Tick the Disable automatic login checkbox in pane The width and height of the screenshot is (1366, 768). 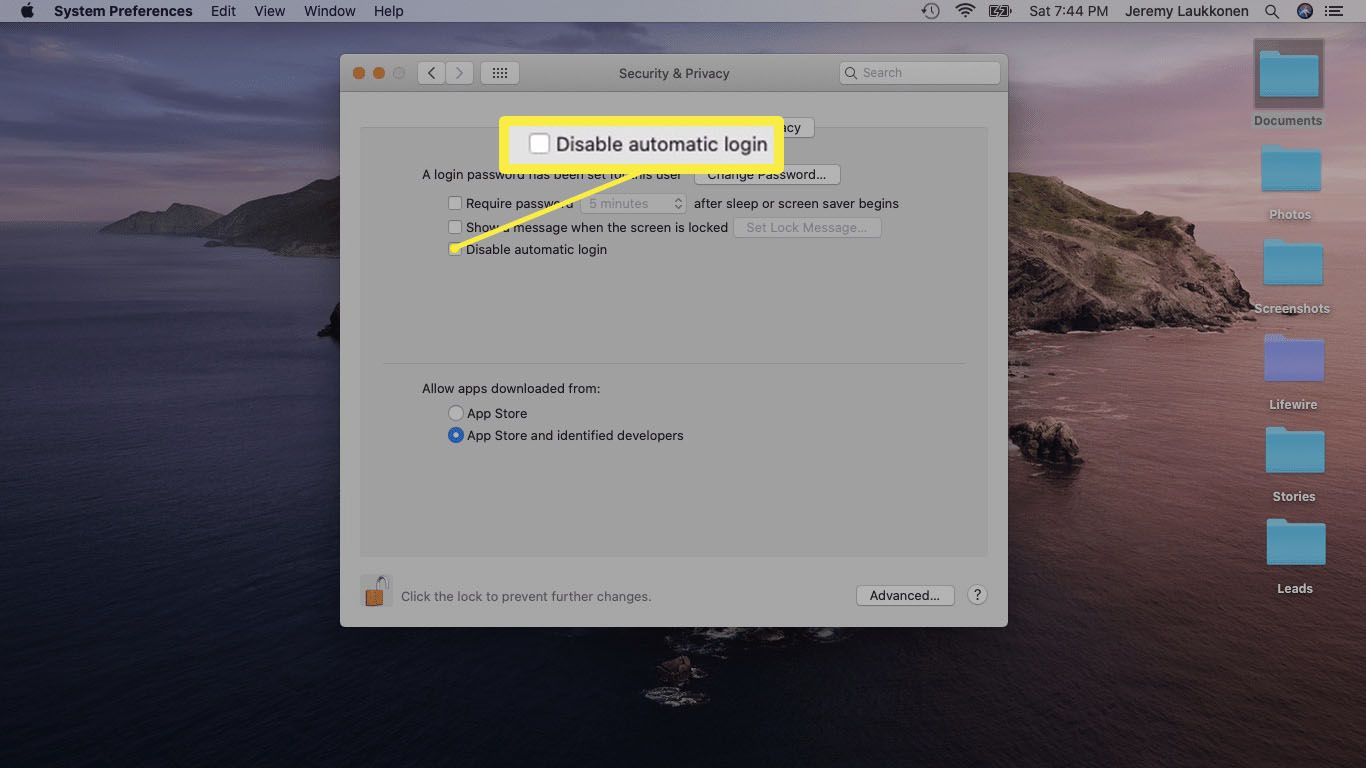coord(455,249)
